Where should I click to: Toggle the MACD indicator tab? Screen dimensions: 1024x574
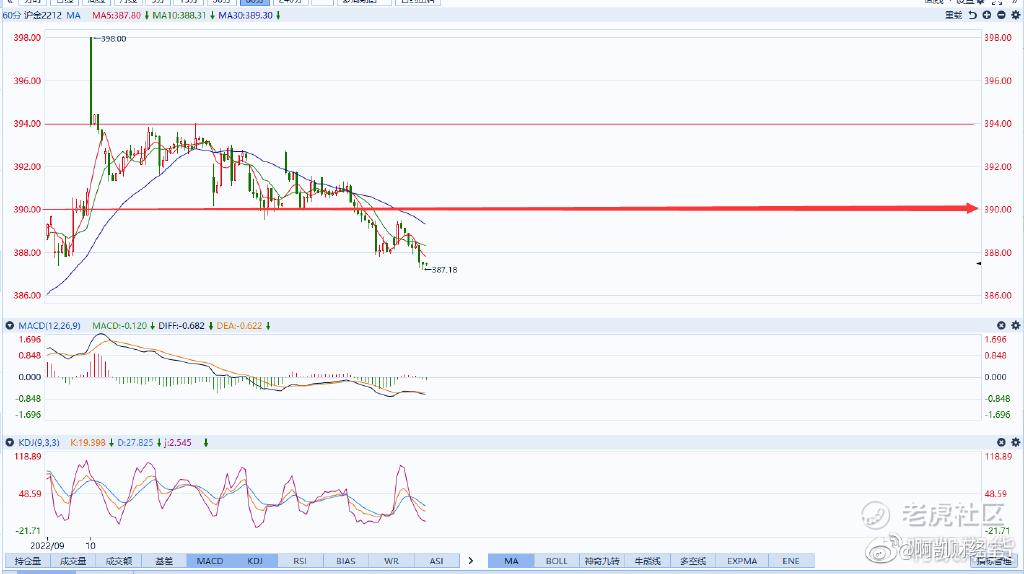point(210,561)
